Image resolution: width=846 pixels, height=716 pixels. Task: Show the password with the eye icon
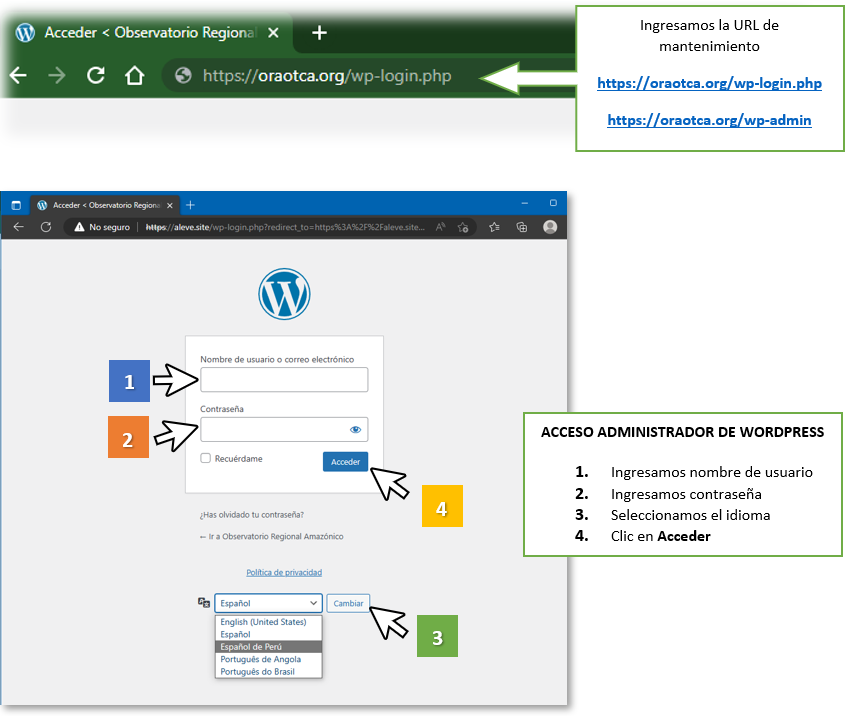tap(355, 429)
